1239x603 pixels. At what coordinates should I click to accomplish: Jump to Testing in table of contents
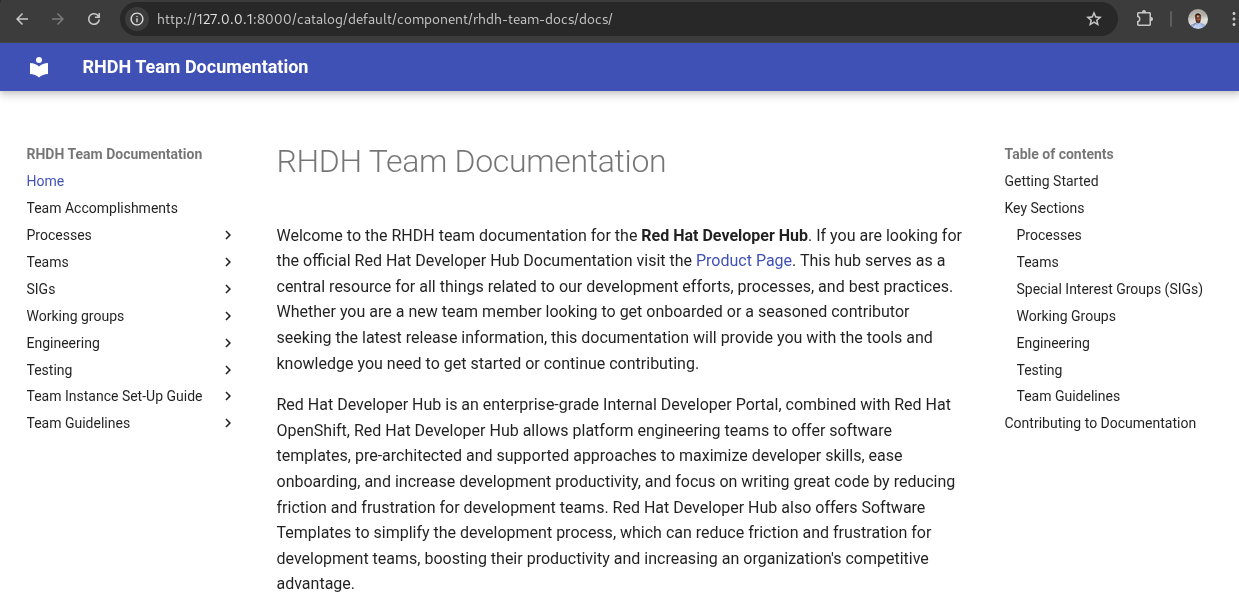pos(1039,370)
